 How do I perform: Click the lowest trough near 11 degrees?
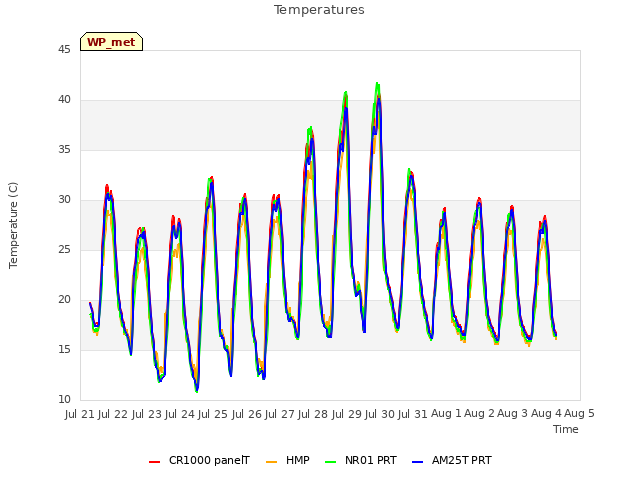(197, 391)
